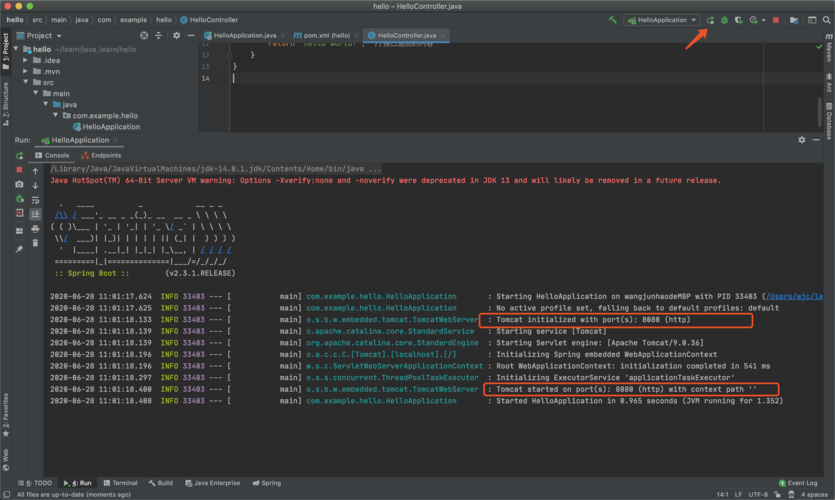
Task: Rerun HelloApplication from the main toolbar
Action: coord(710,20)
